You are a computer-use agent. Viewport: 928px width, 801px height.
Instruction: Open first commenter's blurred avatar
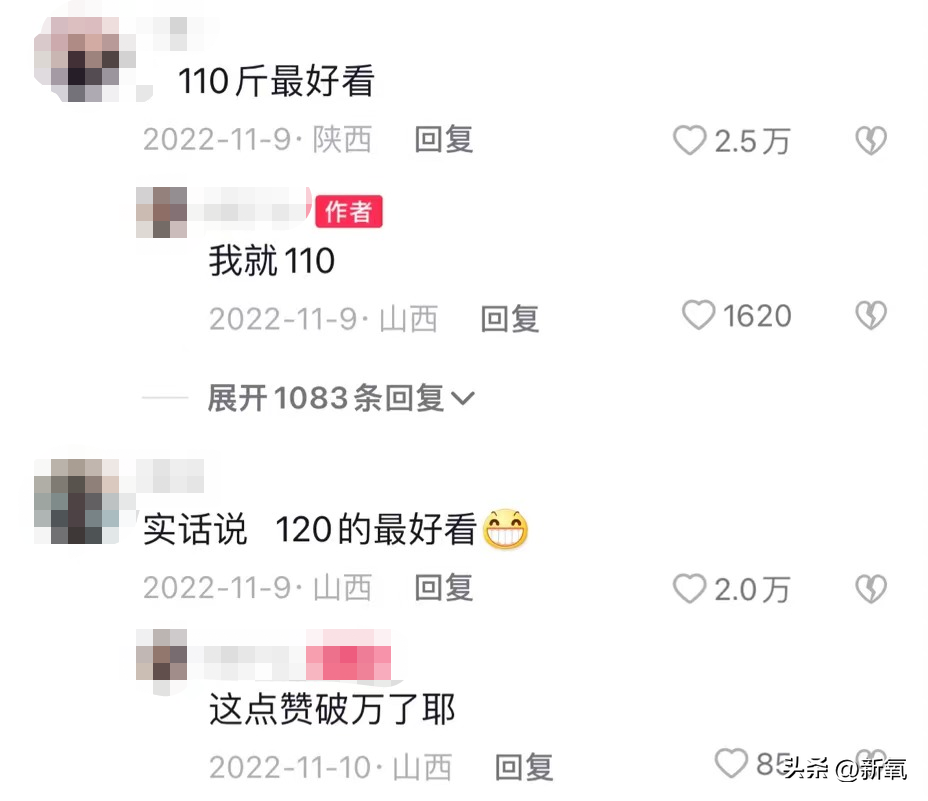pos(85,59)
